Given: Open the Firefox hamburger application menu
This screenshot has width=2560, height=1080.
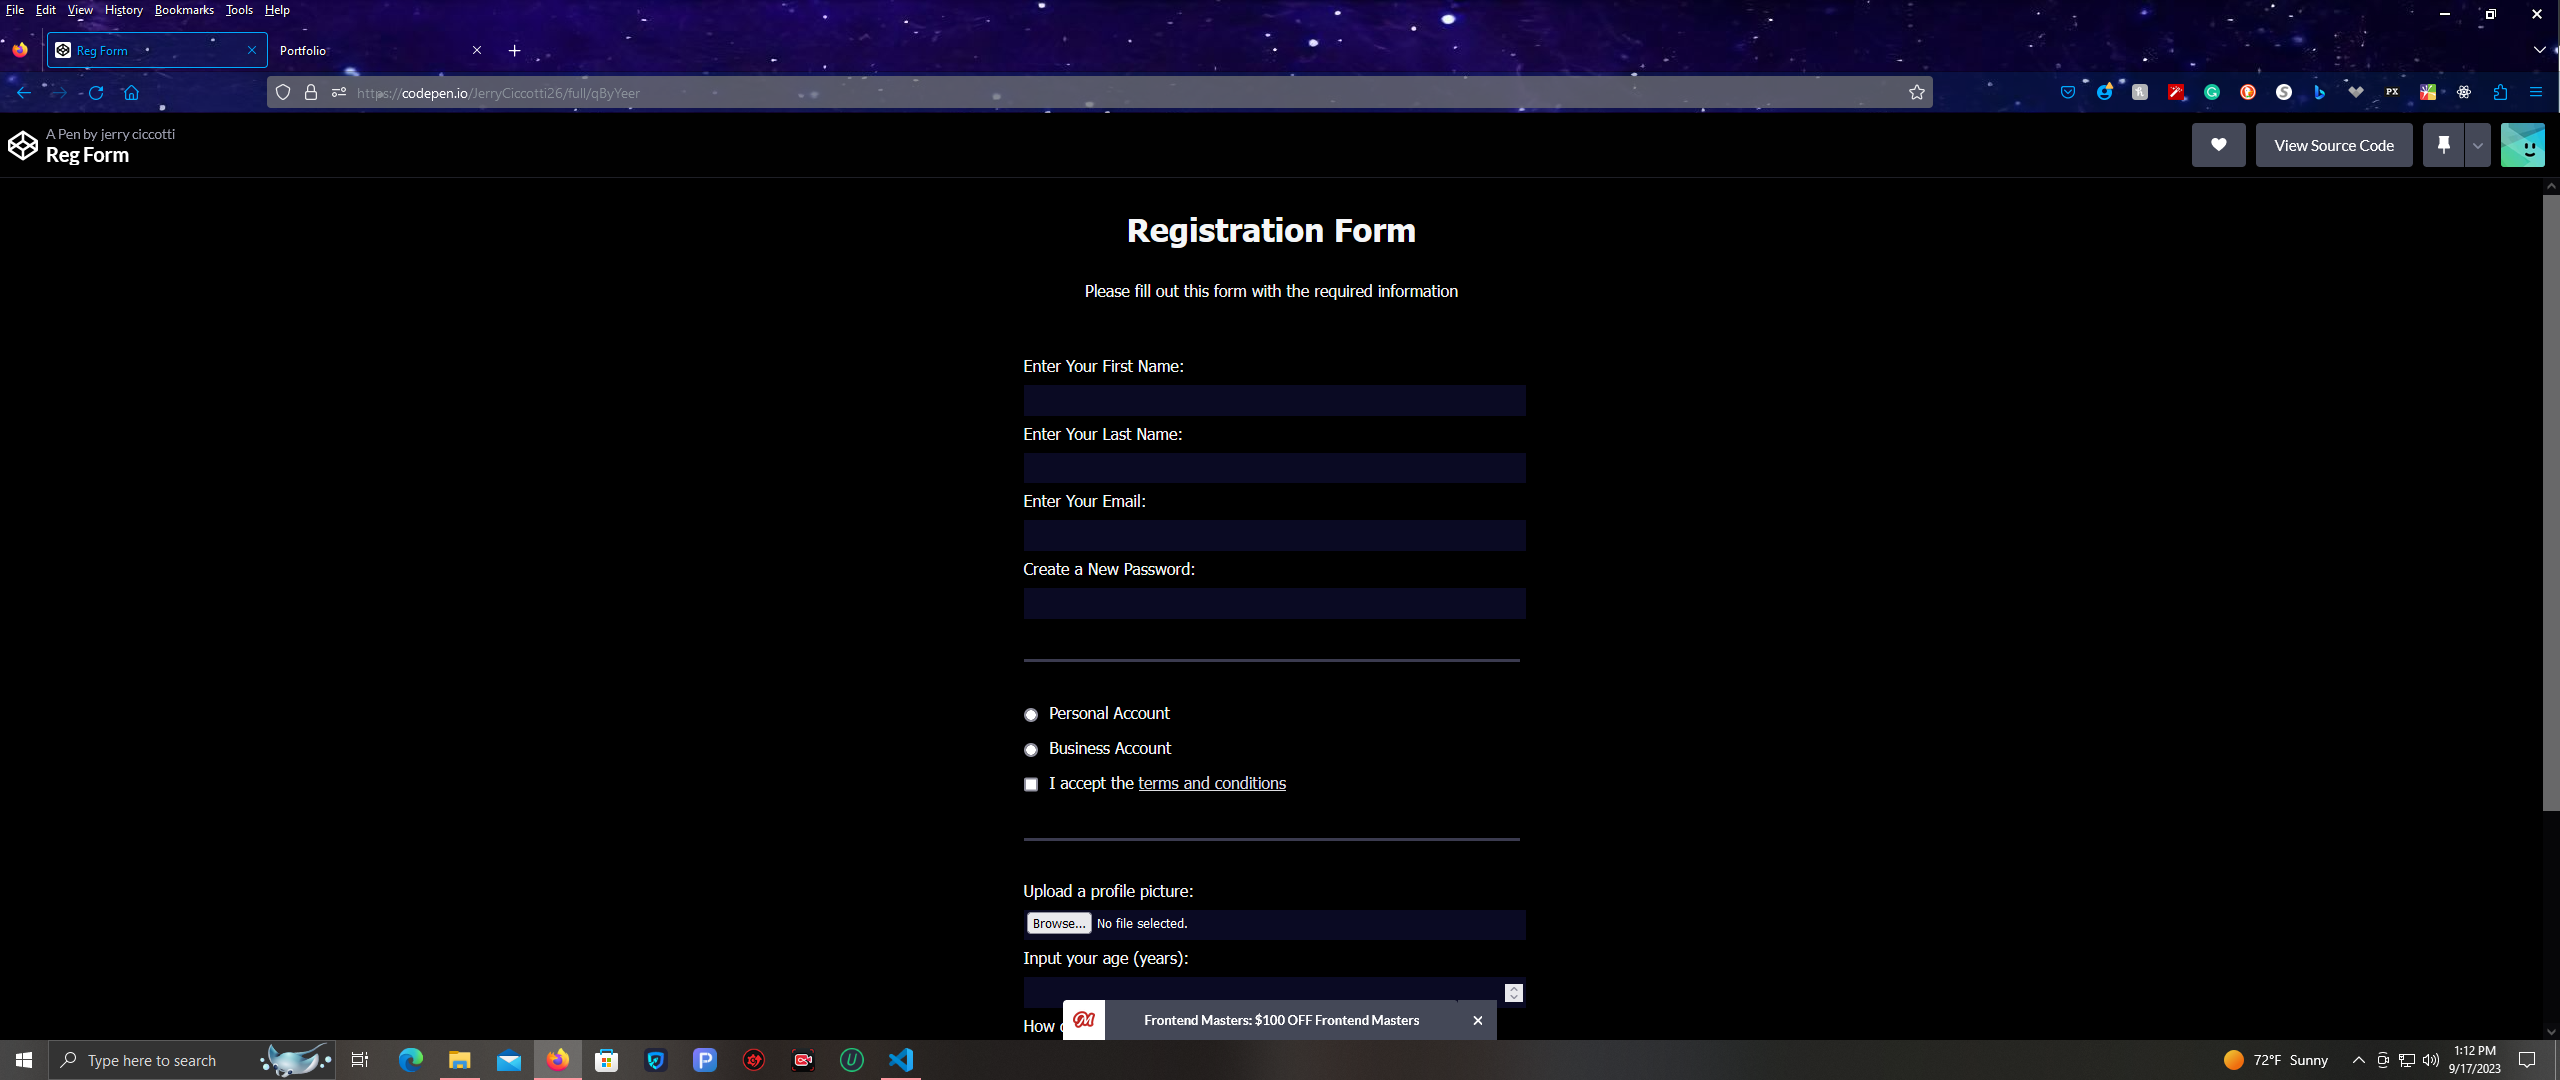Looking at the screenshot, I should click(x=2535, y=92).
